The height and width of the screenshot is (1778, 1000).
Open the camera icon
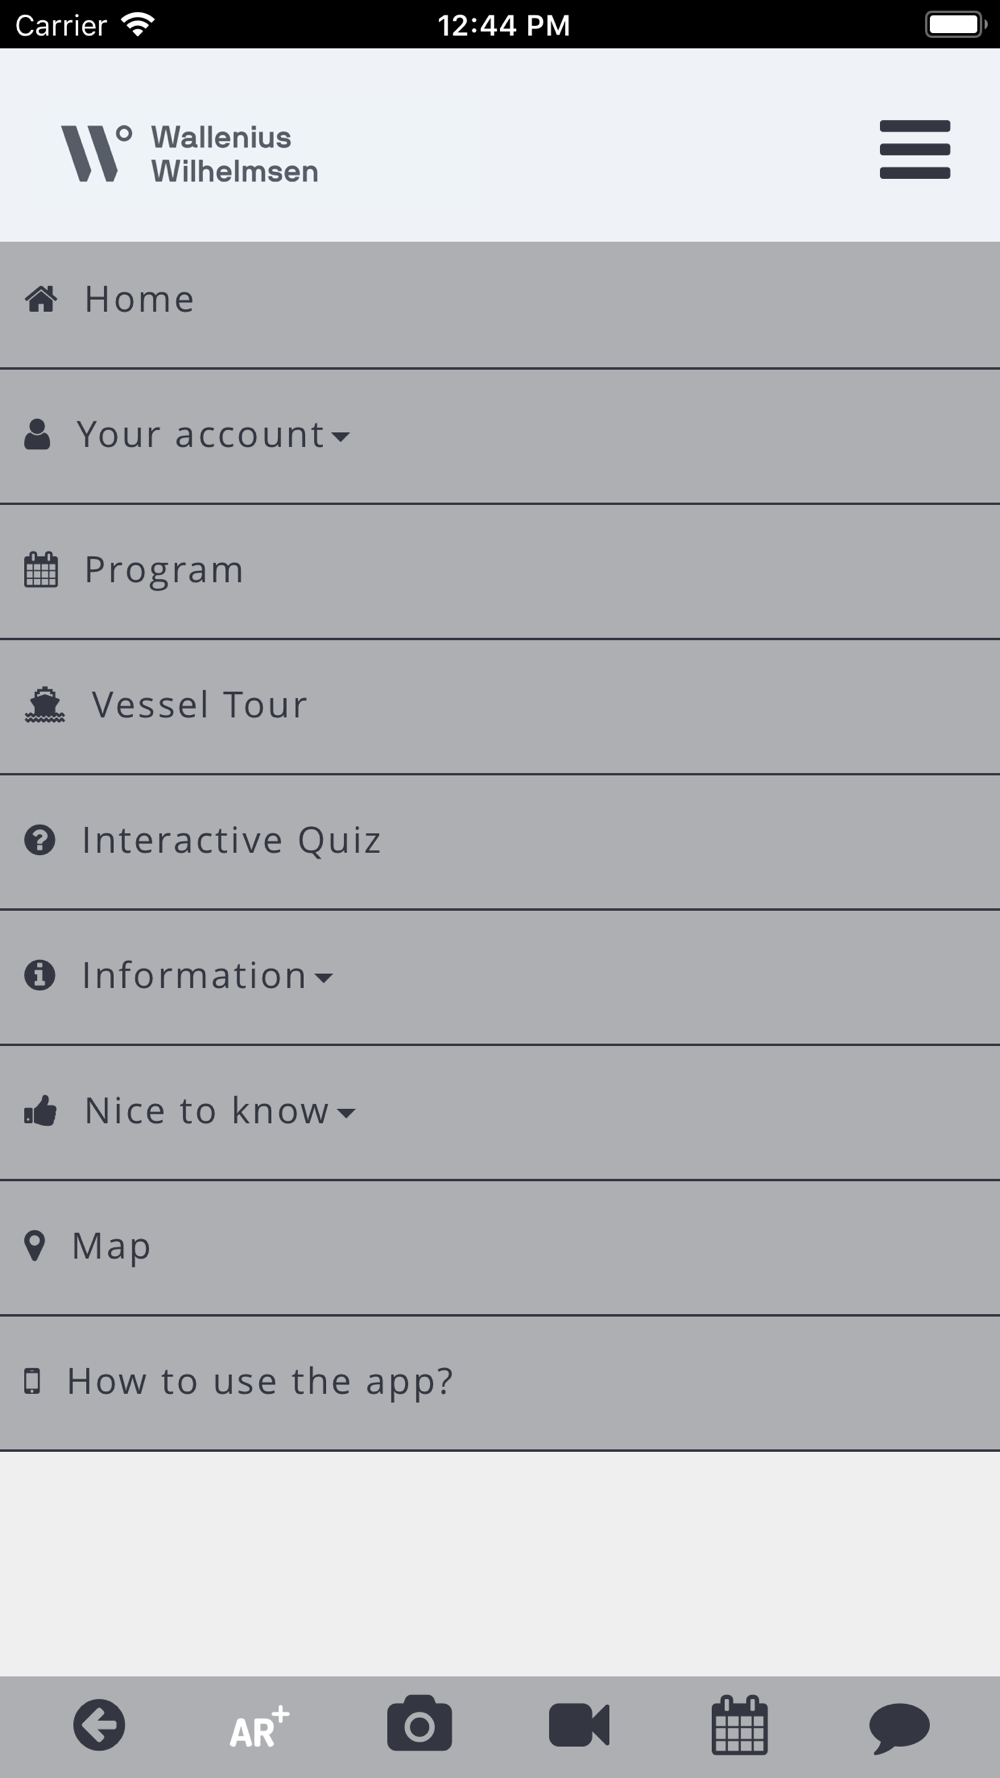click(419, 1724)
